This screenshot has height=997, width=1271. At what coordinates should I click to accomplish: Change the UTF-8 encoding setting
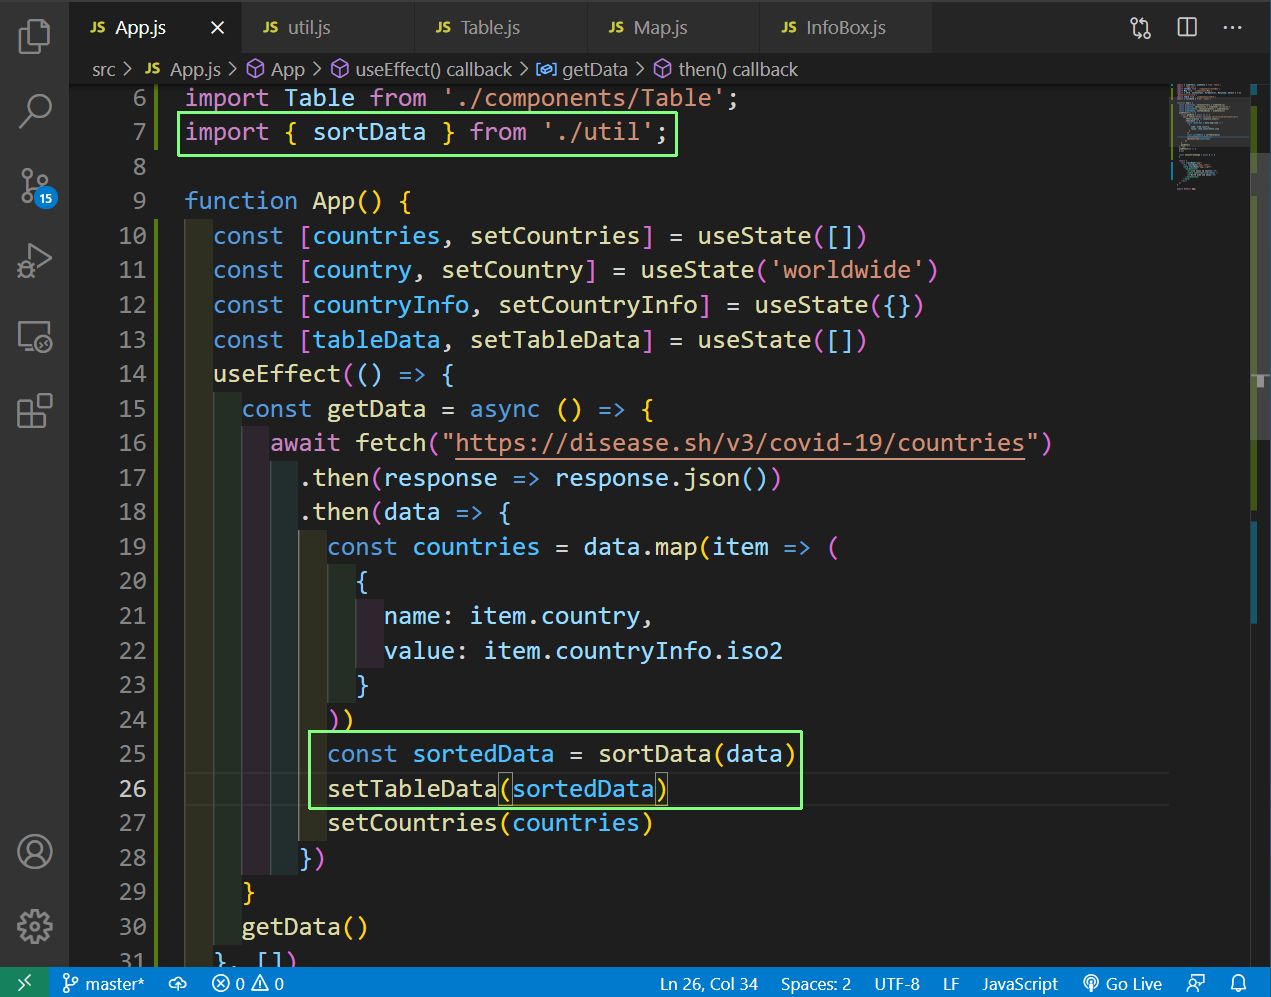[x=897, y=984]
